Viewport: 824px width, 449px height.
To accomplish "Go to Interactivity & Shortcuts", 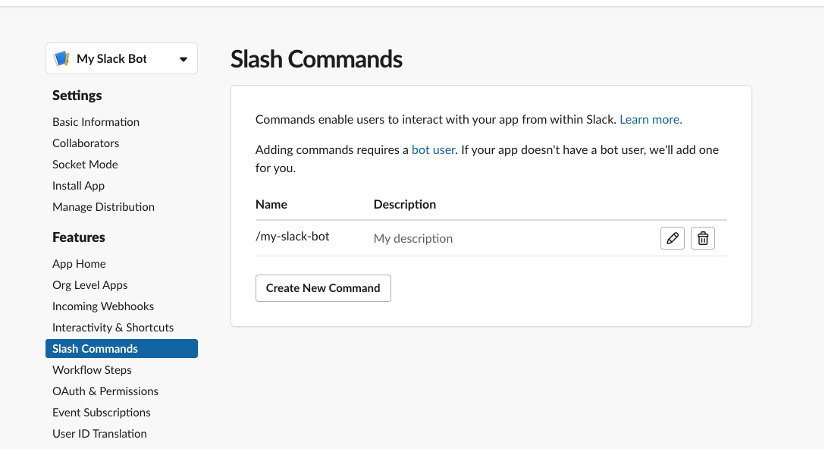I will pyautogui.click(x=113, y=328).
